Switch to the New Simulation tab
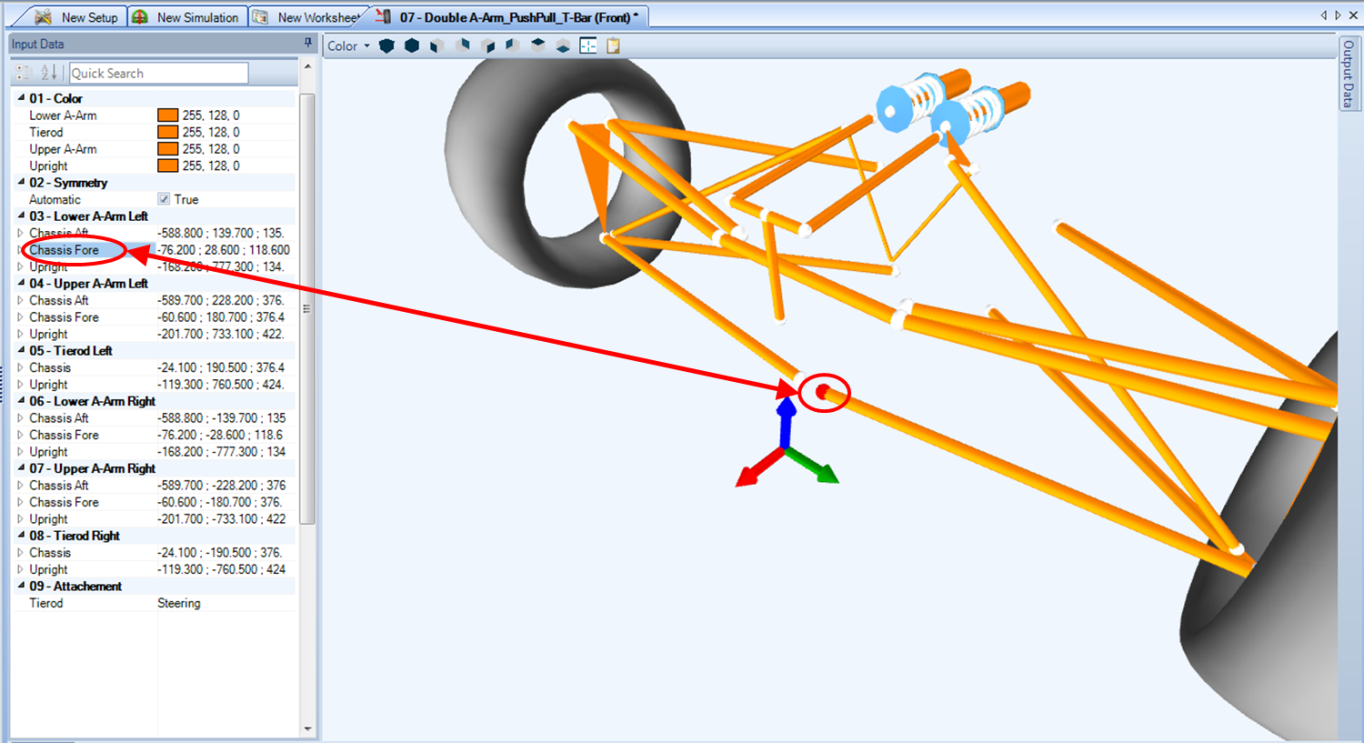1364x743 pixels. click(186, 17)
